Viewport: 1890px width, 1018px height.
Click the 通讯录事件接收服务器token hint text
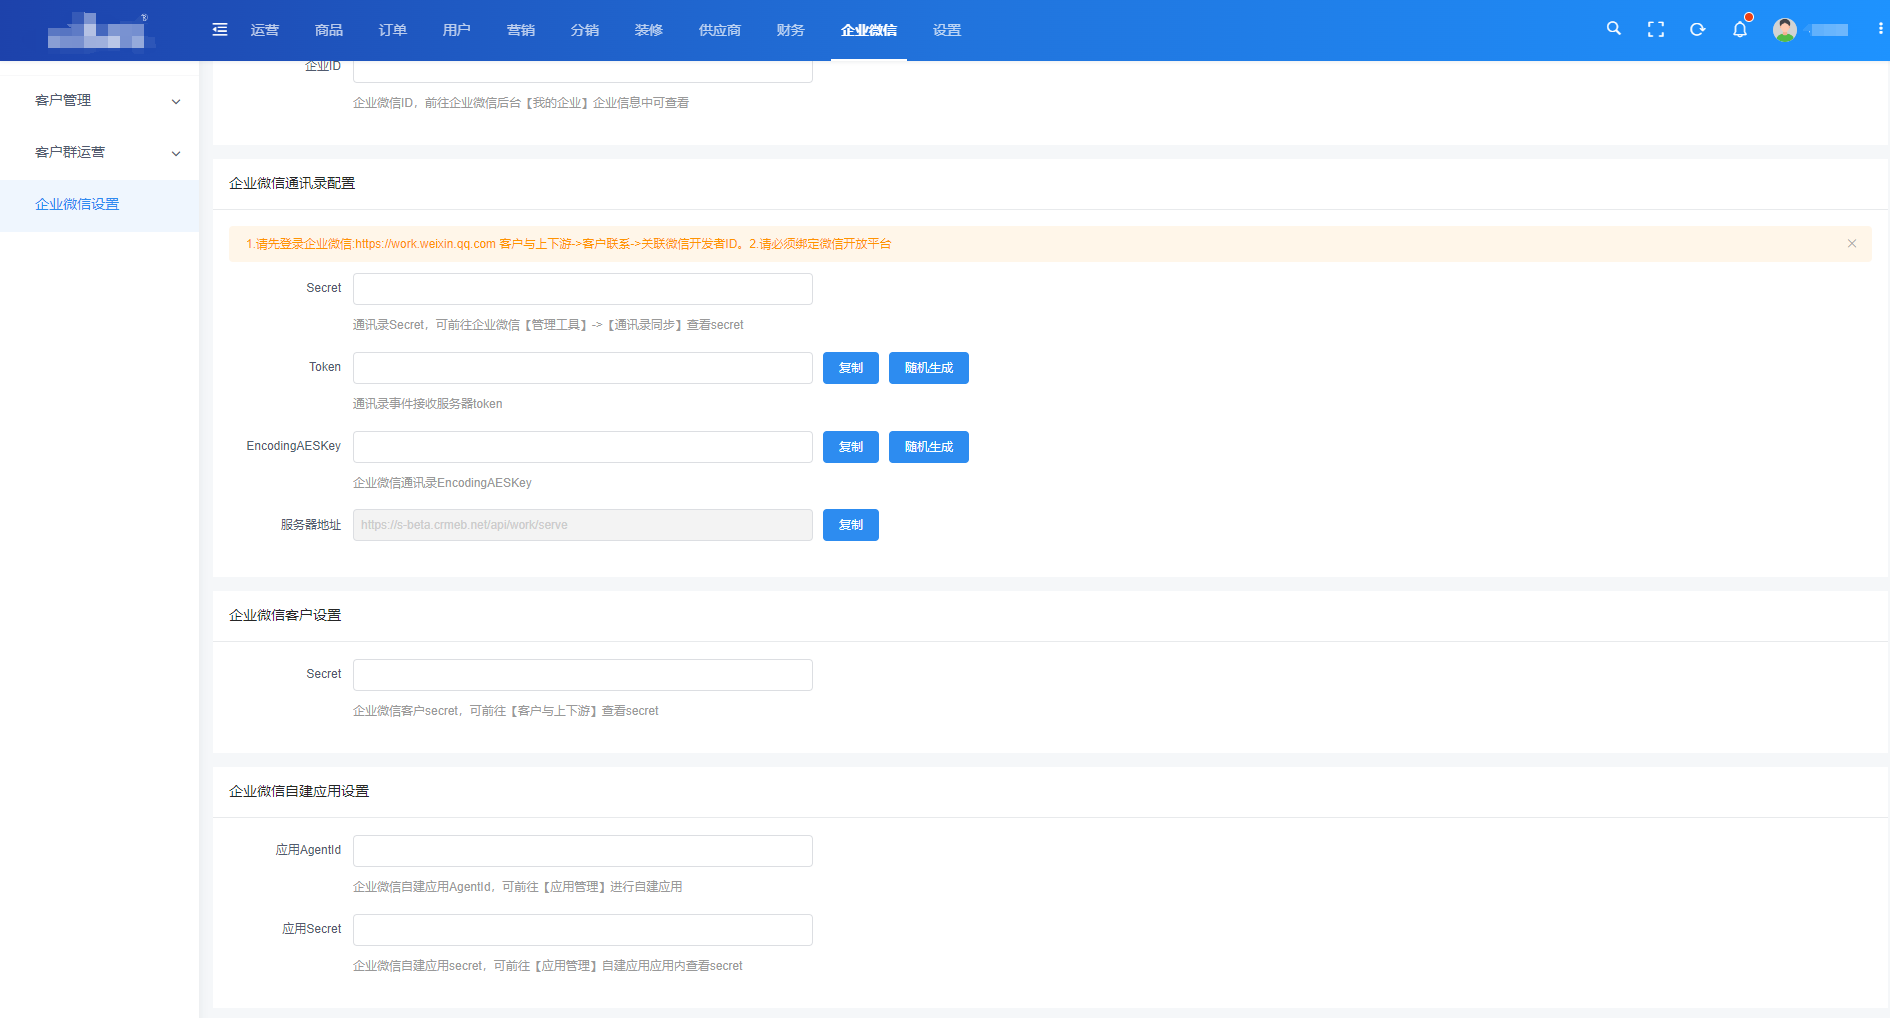tap(428, 404)
